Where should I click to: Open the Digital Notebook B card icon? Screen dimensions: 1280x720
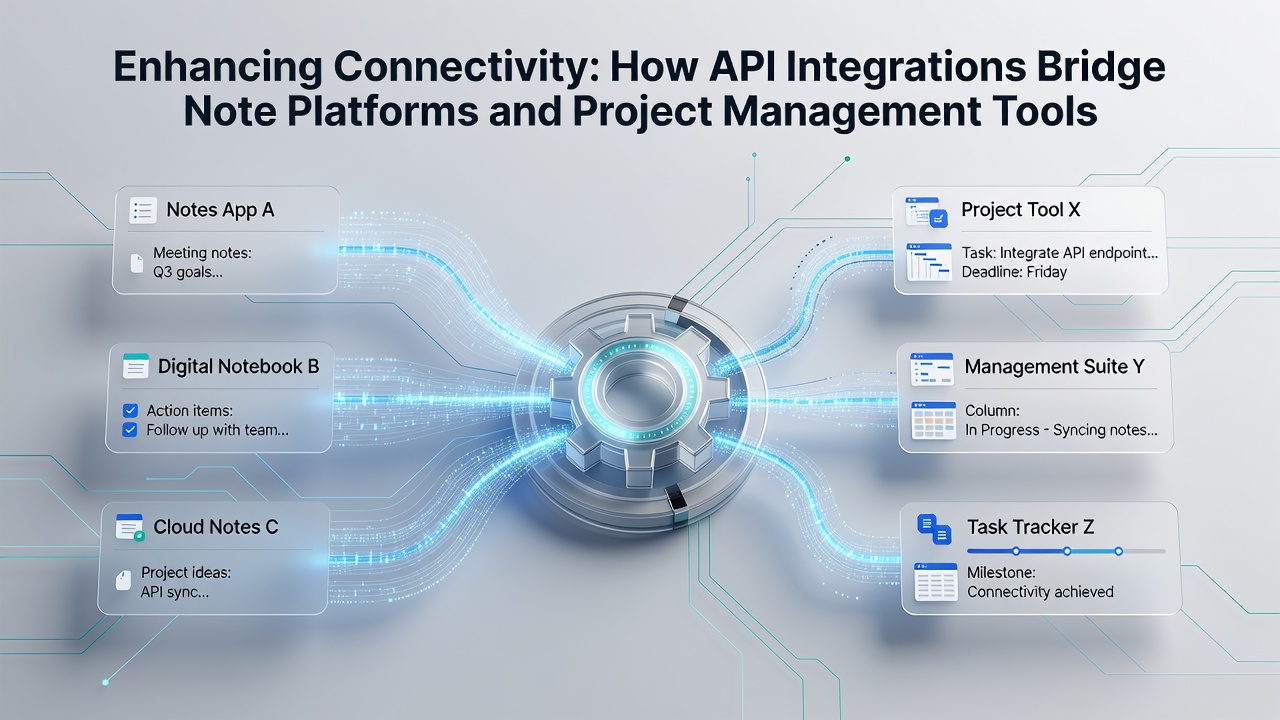click(x=135, y=366)
